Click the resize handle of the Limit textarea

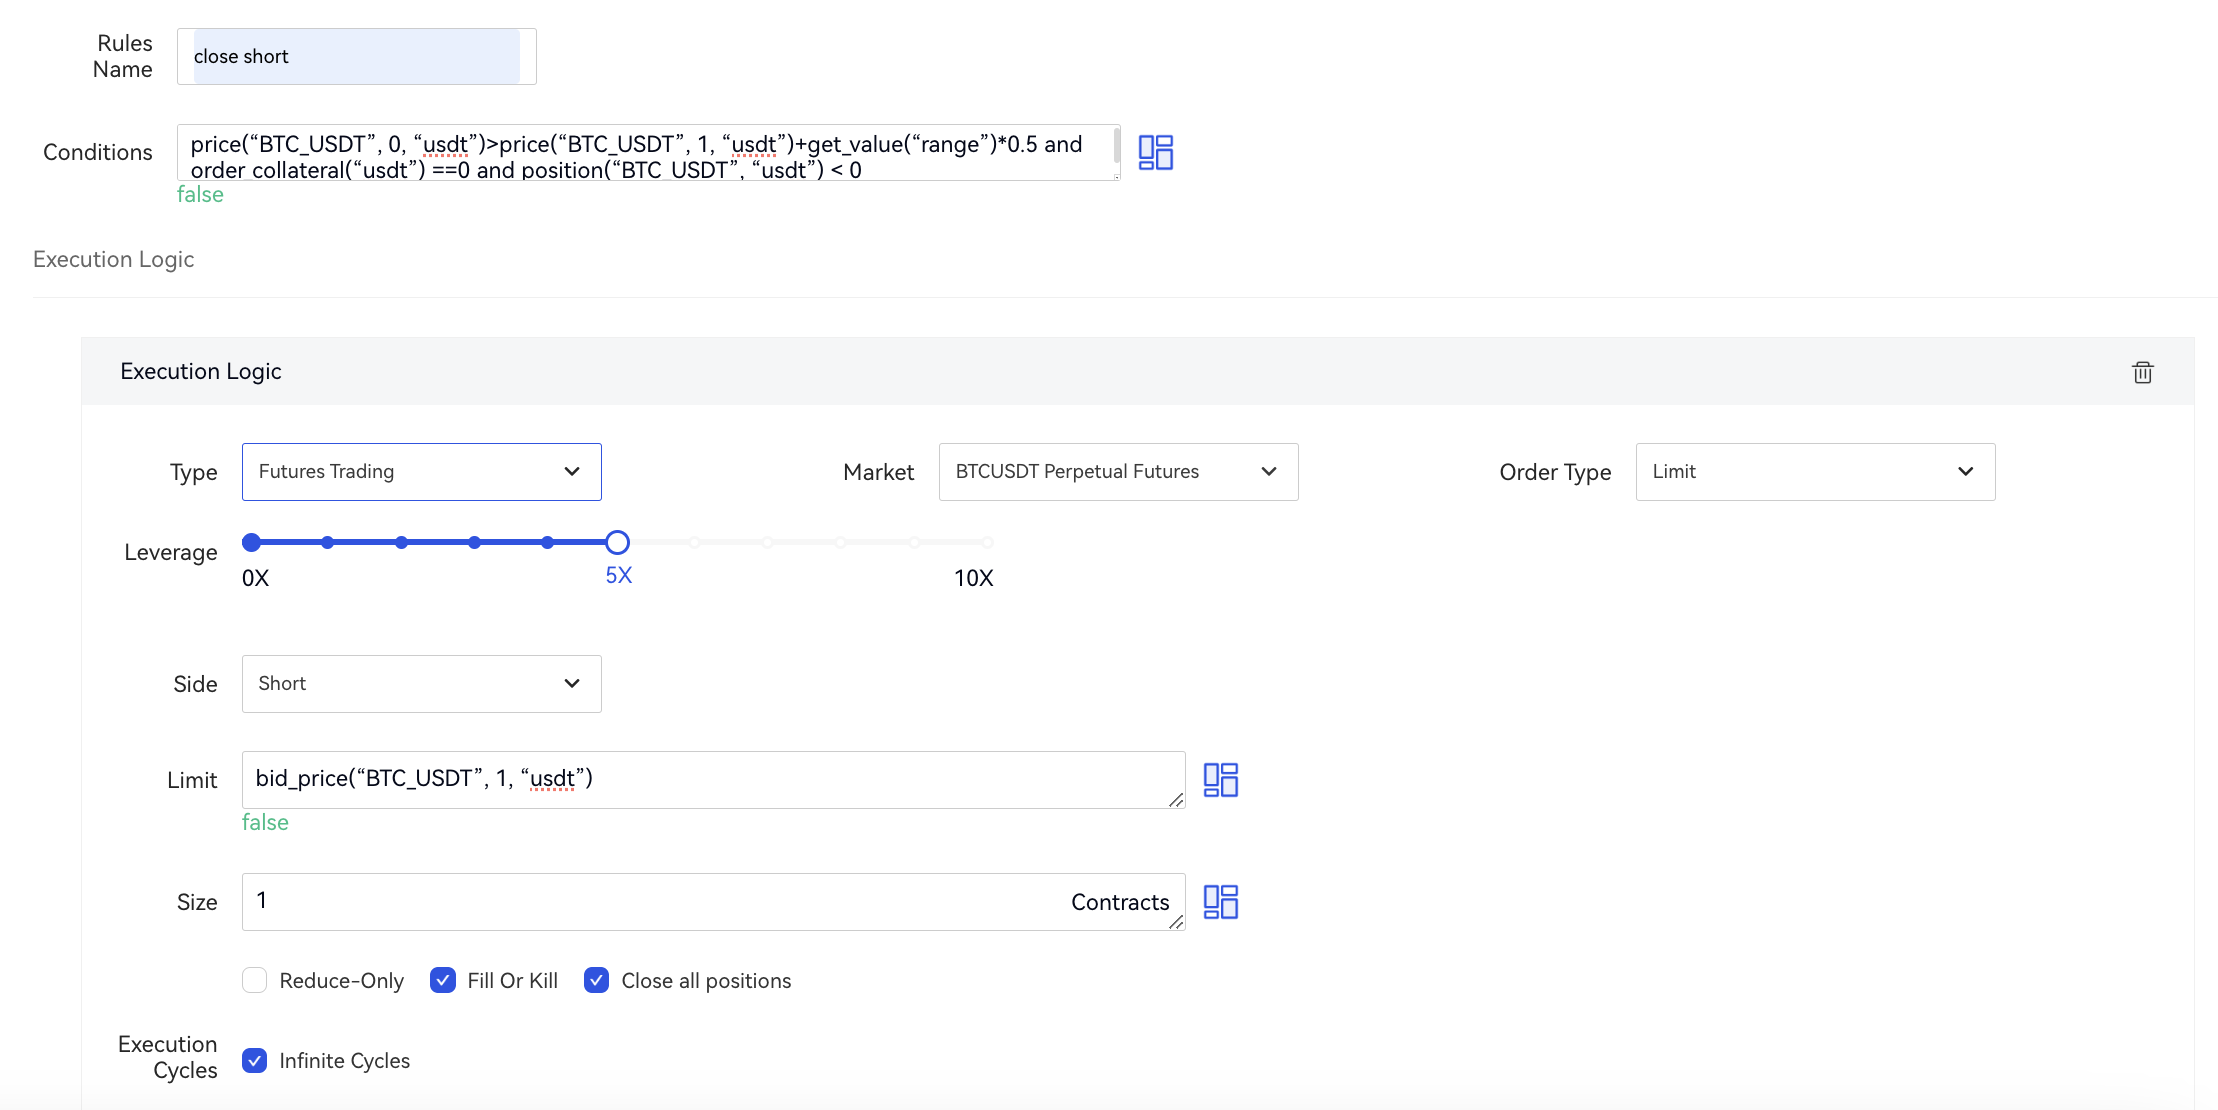1176,800
